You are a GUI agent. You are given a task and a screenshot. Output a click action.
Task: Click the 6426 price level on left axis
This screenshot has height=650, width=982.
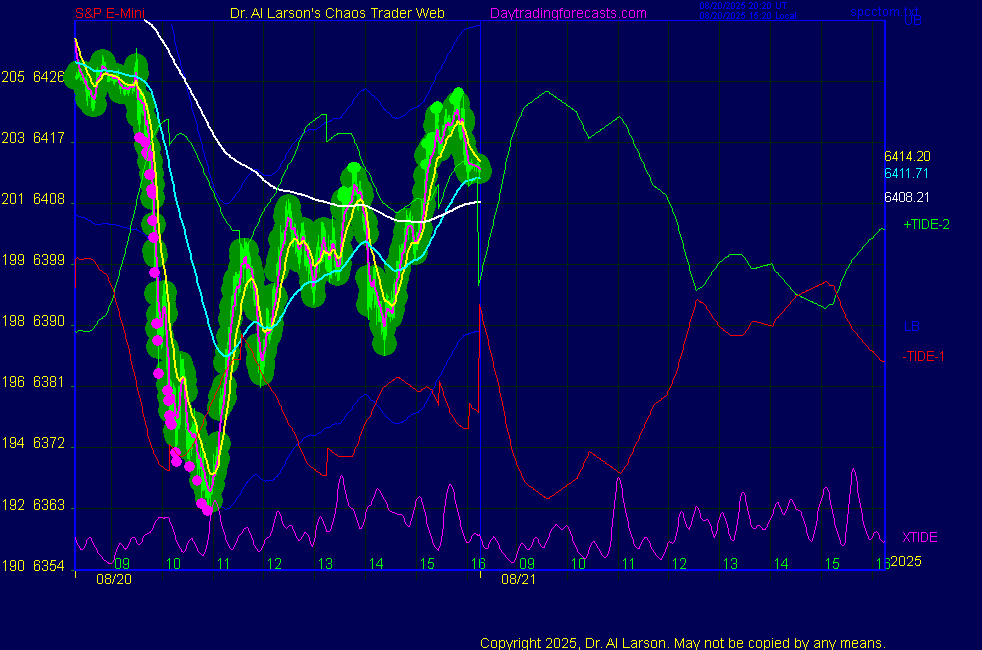(48, 77)
